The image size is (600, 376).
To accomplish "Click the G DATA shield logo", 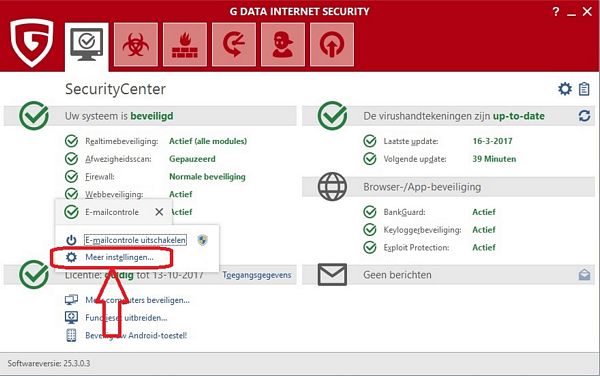I will tap(32, 43).
